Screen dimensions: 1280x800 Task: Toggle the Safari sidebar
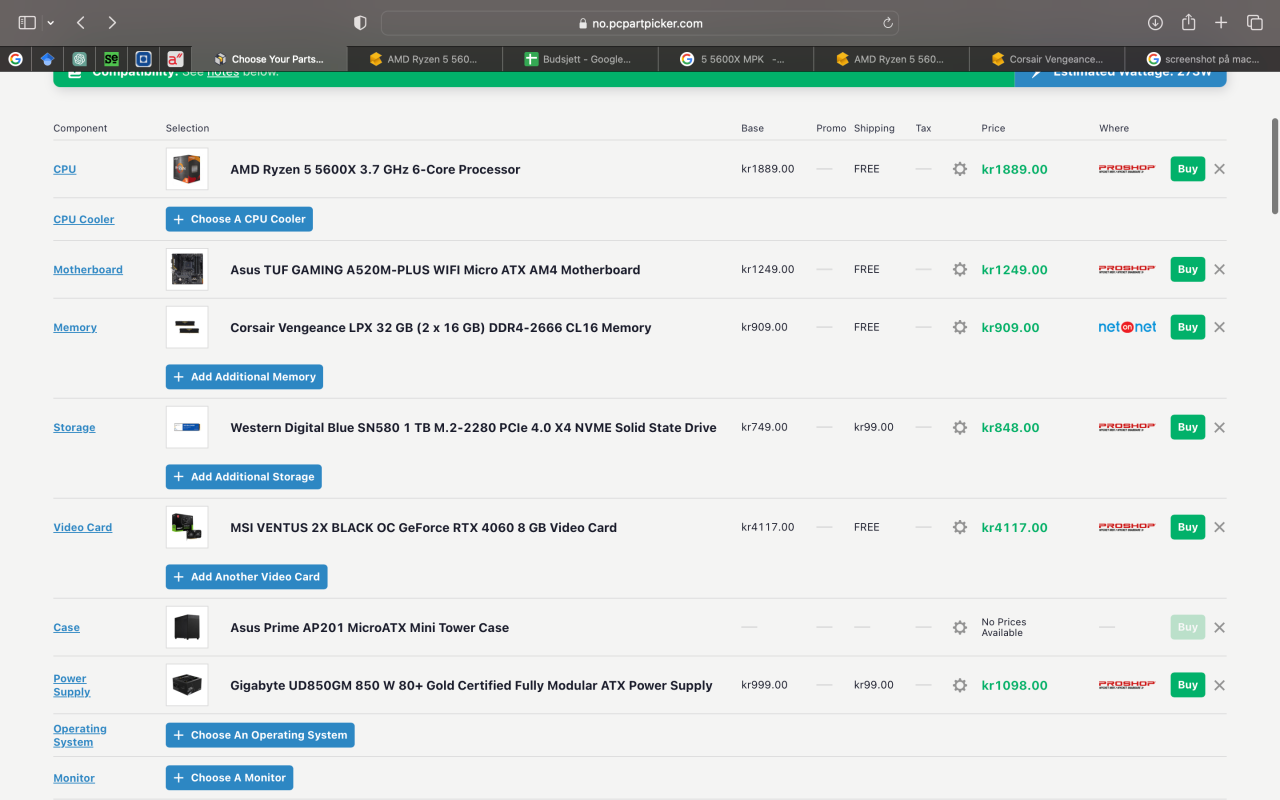tap(27, 22)
